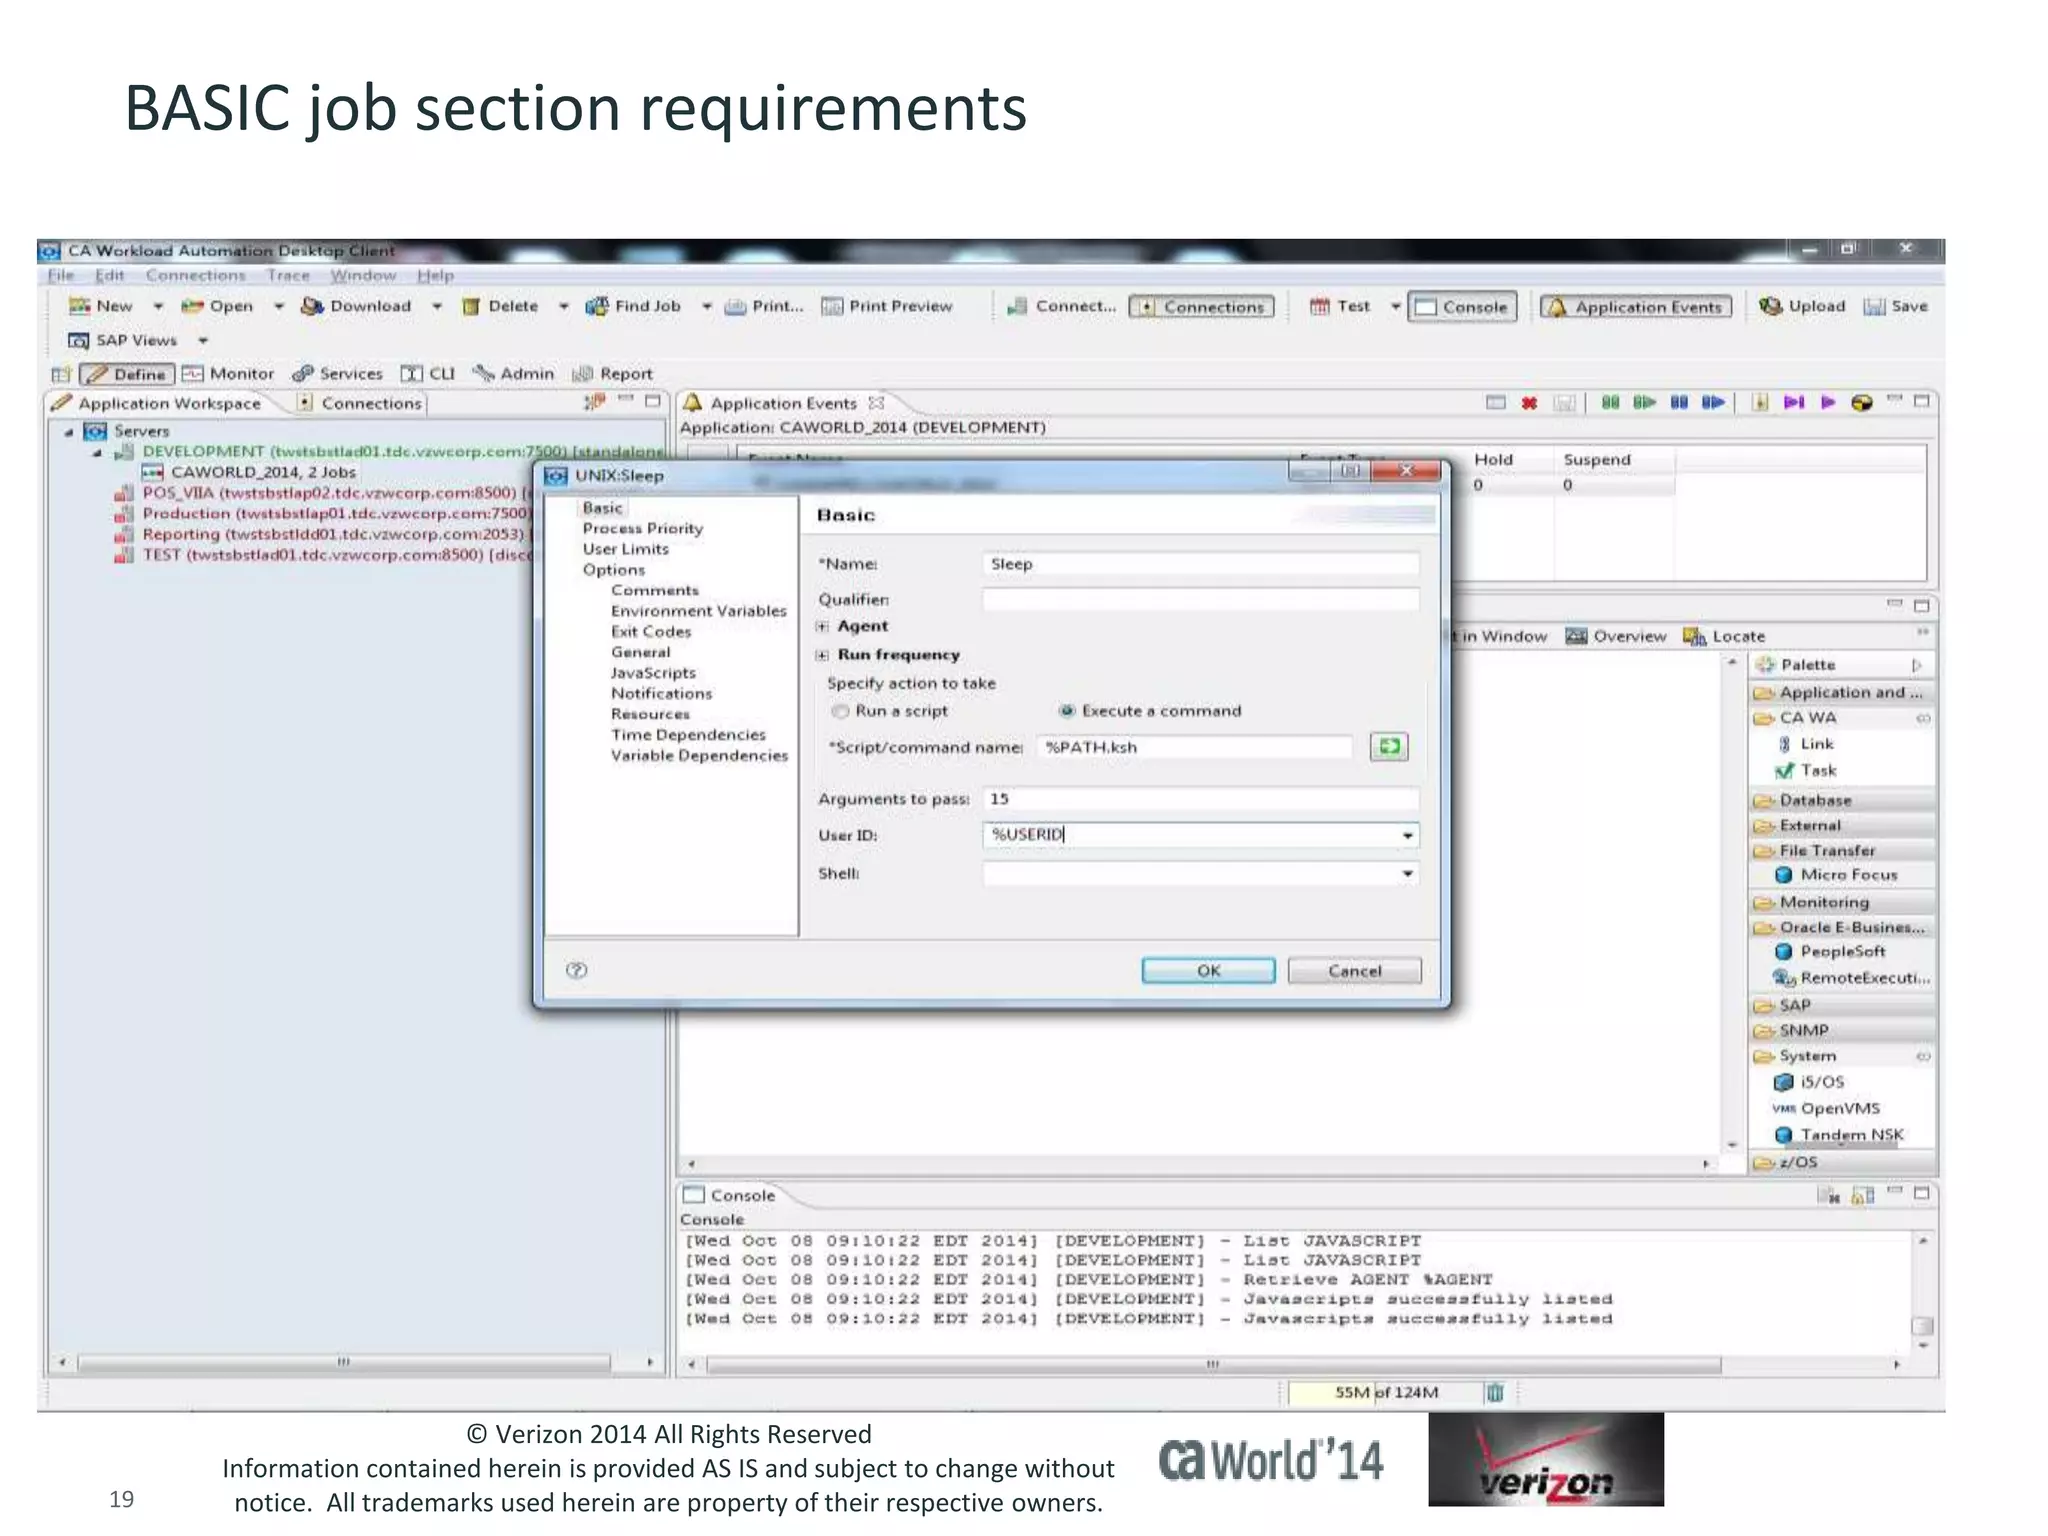
Task: Upload the application with Upload icon
Action: [1771, 306]
